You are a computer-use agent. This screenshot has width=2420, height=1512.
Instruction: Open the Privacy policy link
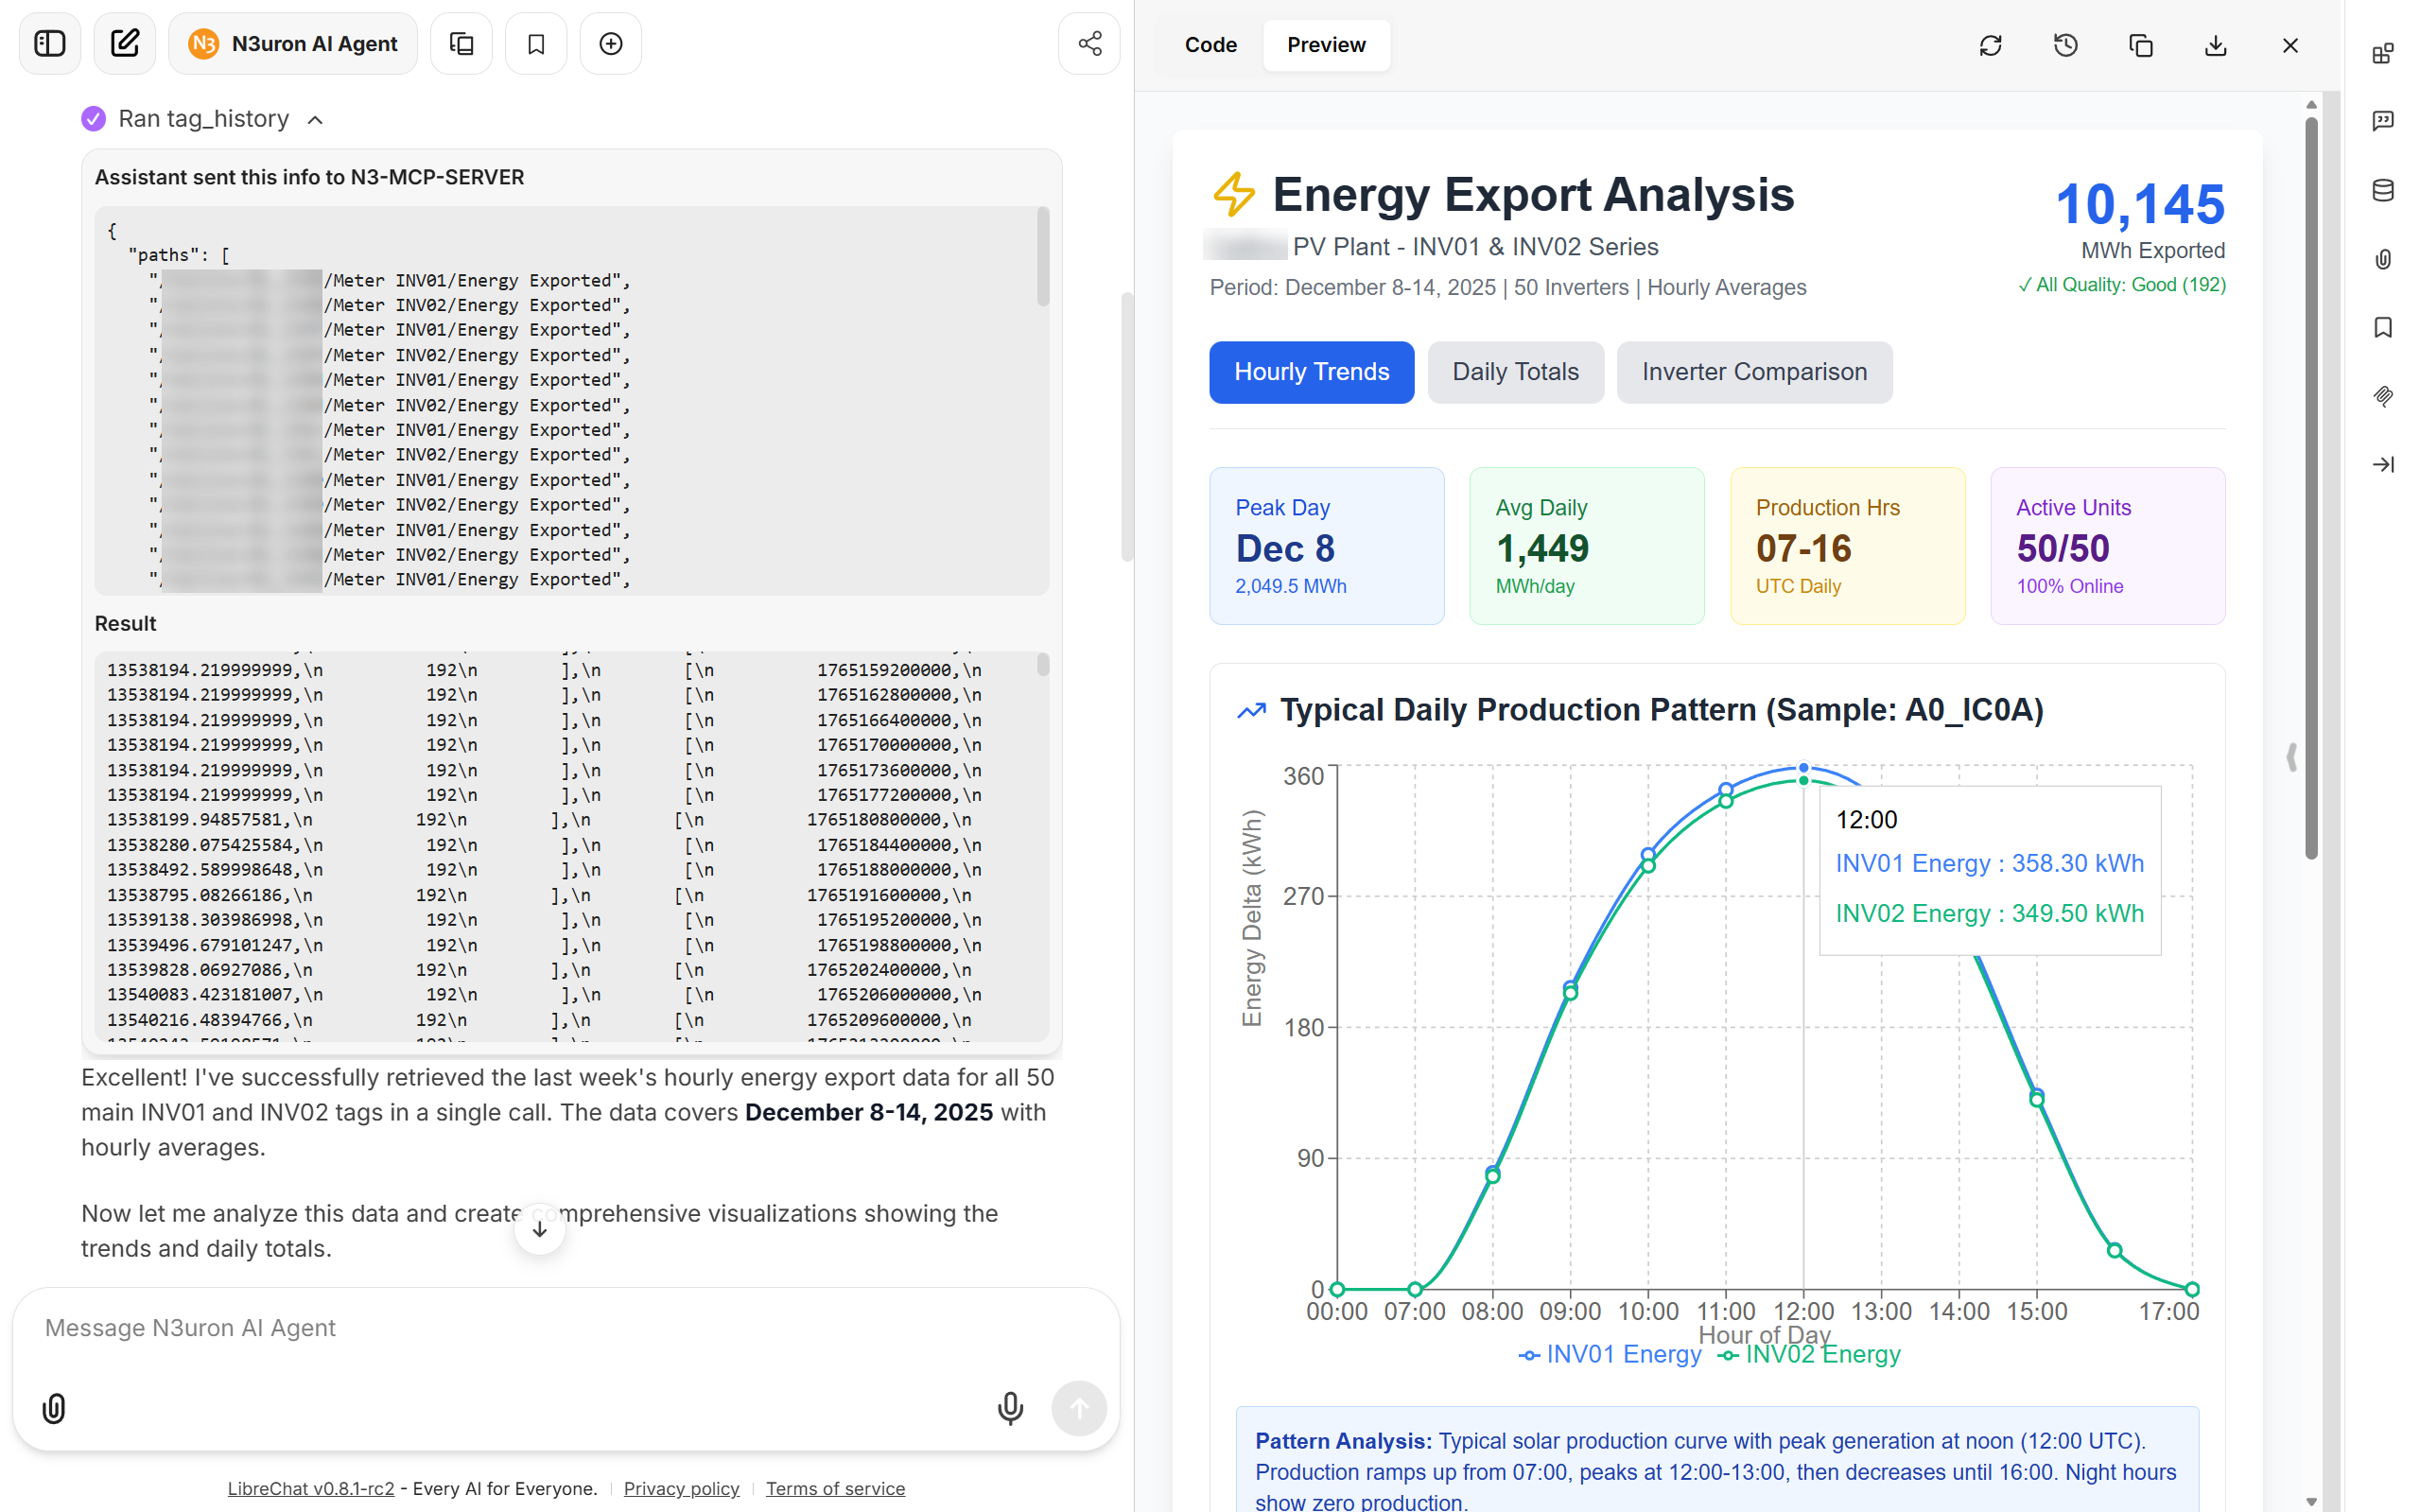tap(681, 1488)
